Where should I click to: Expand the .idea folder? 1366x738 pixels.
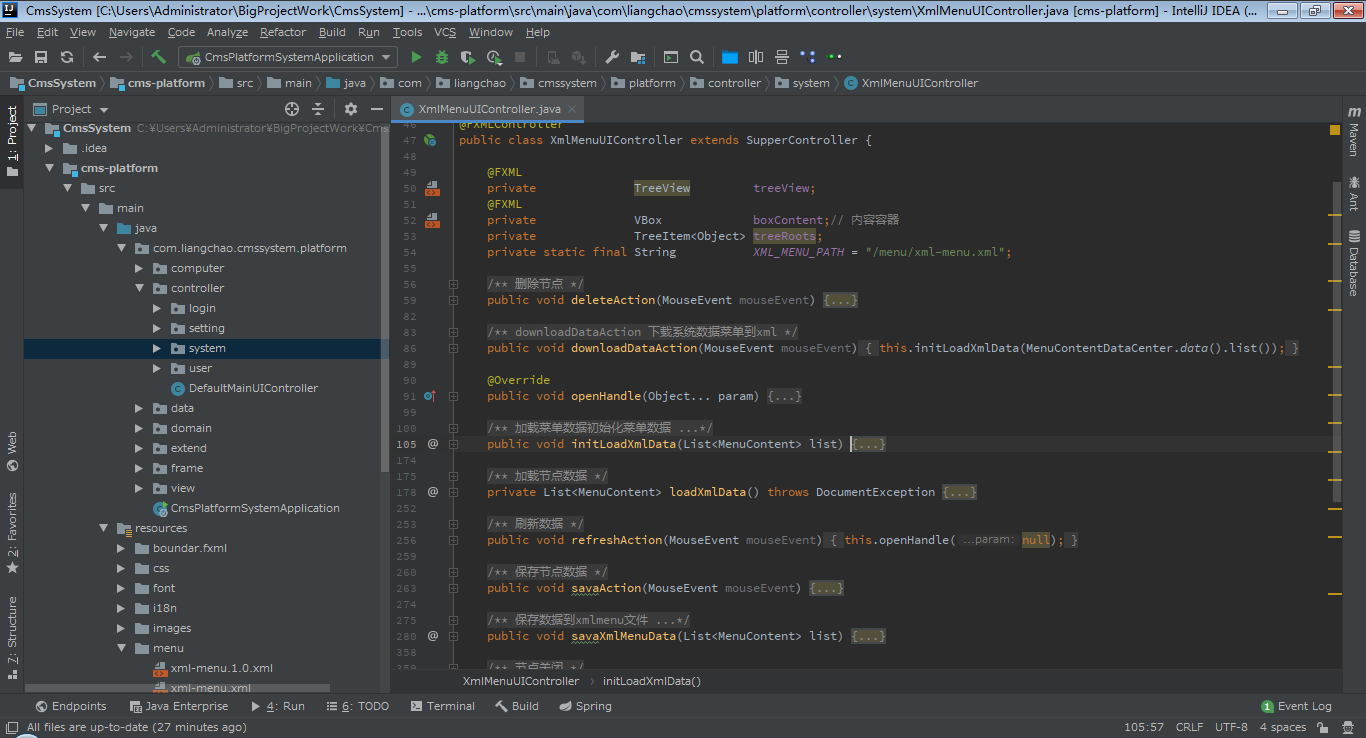(x=51, y=148)
